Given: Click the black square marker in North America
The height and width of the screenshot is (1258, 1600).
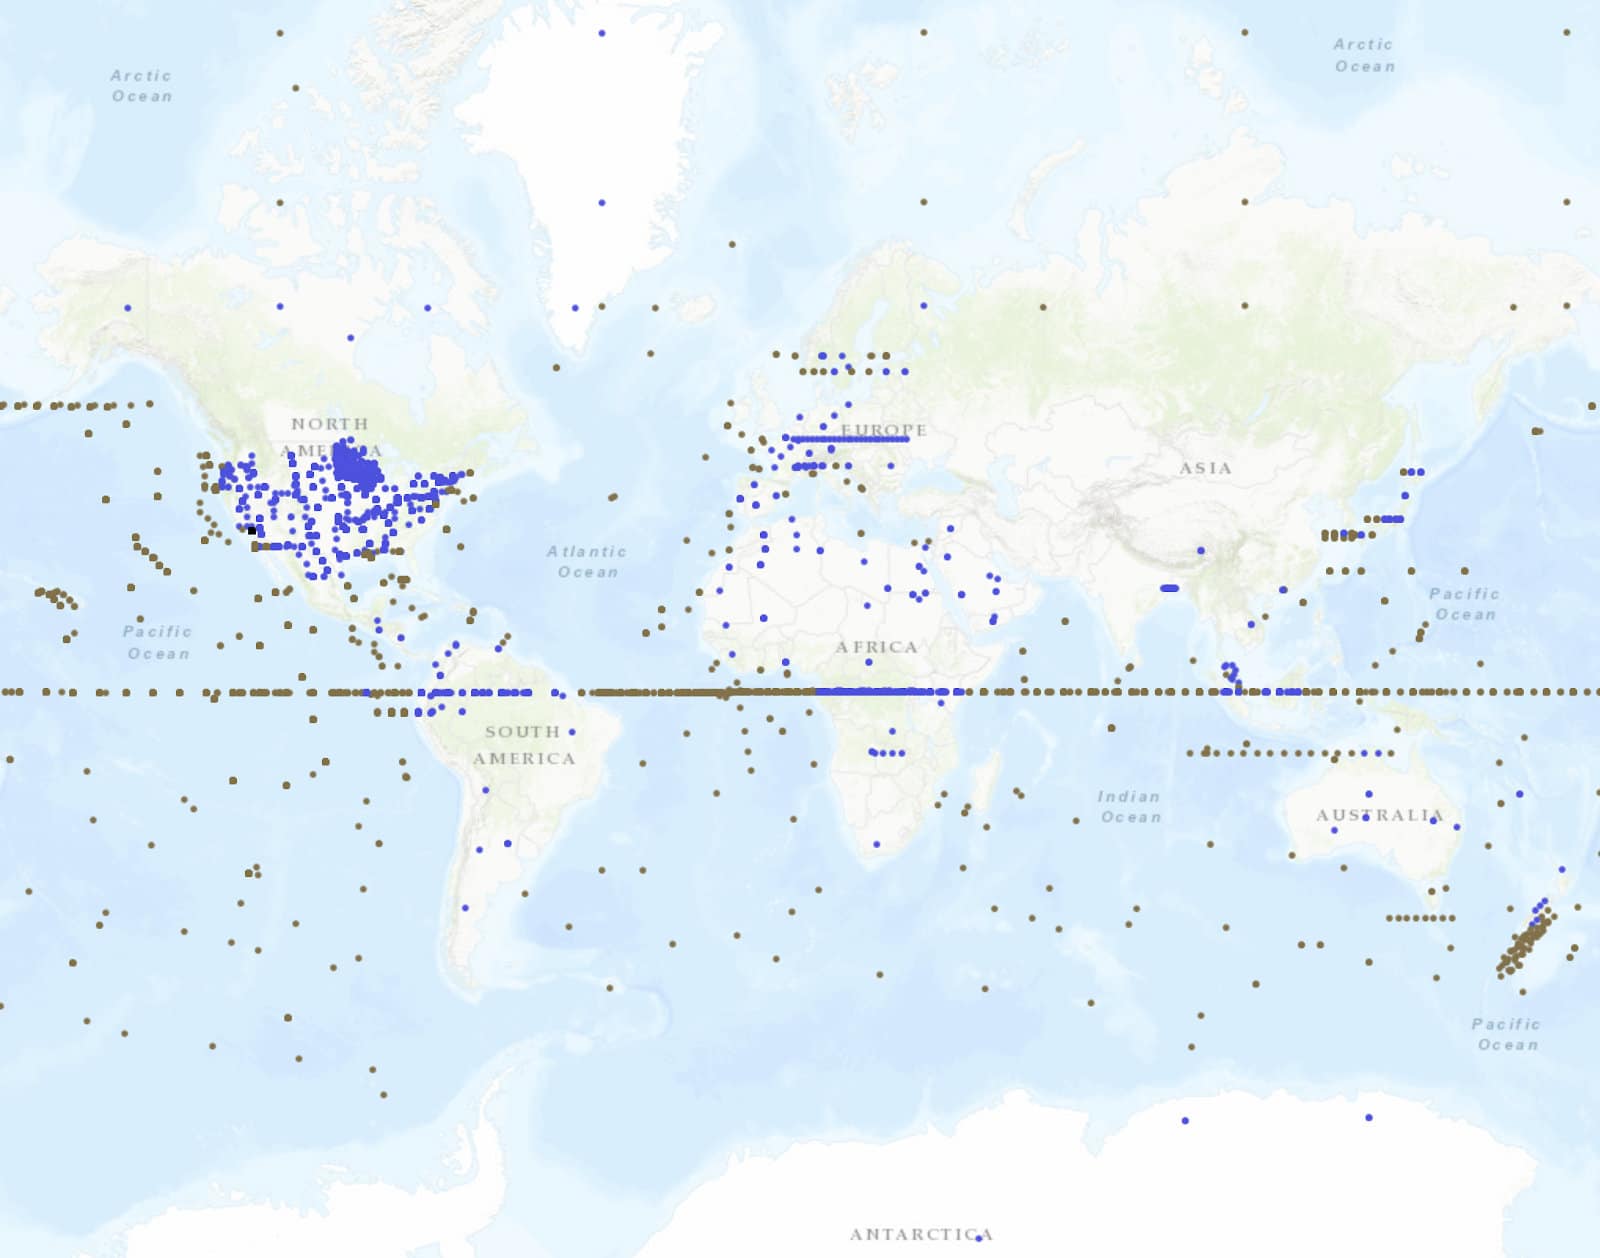Looking at the screenshot, I should click(252, 530).
